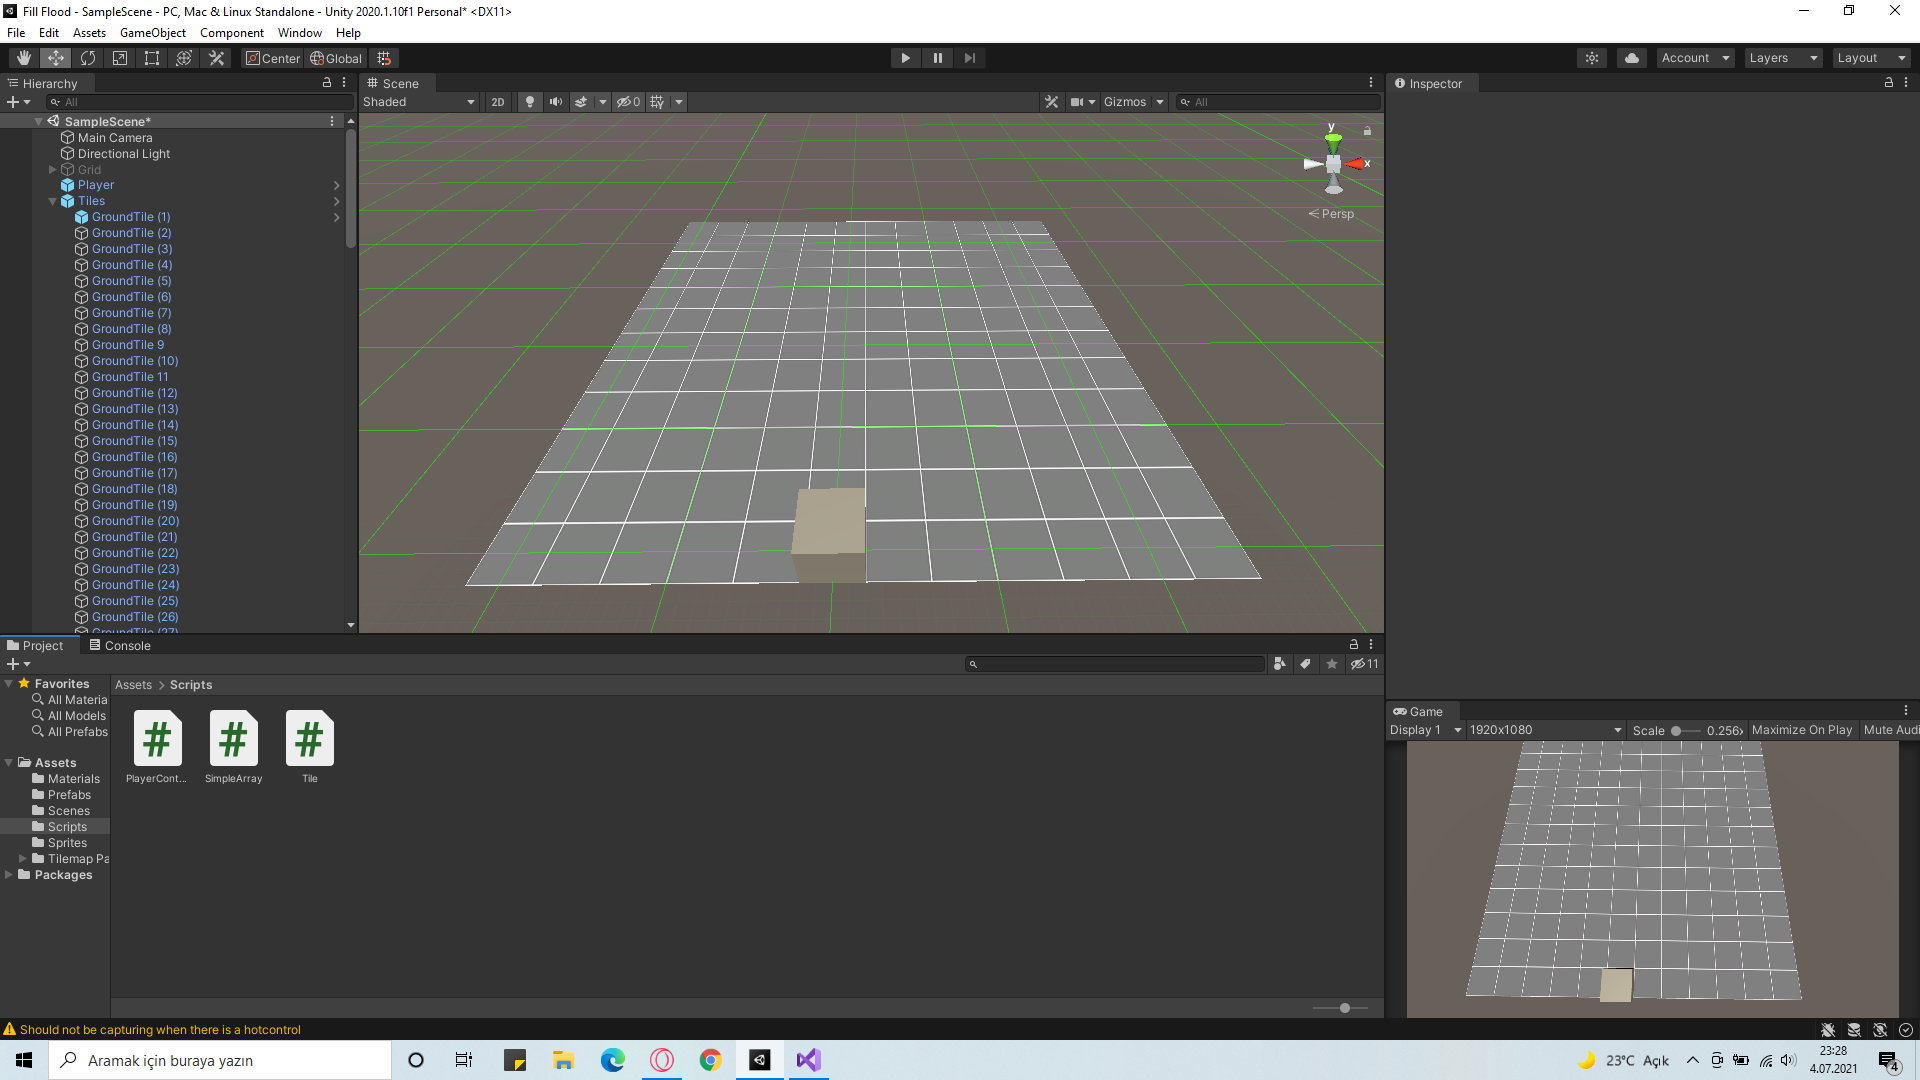Click the Play button
1920x1080 pixels.
click(x=905, y=58)
